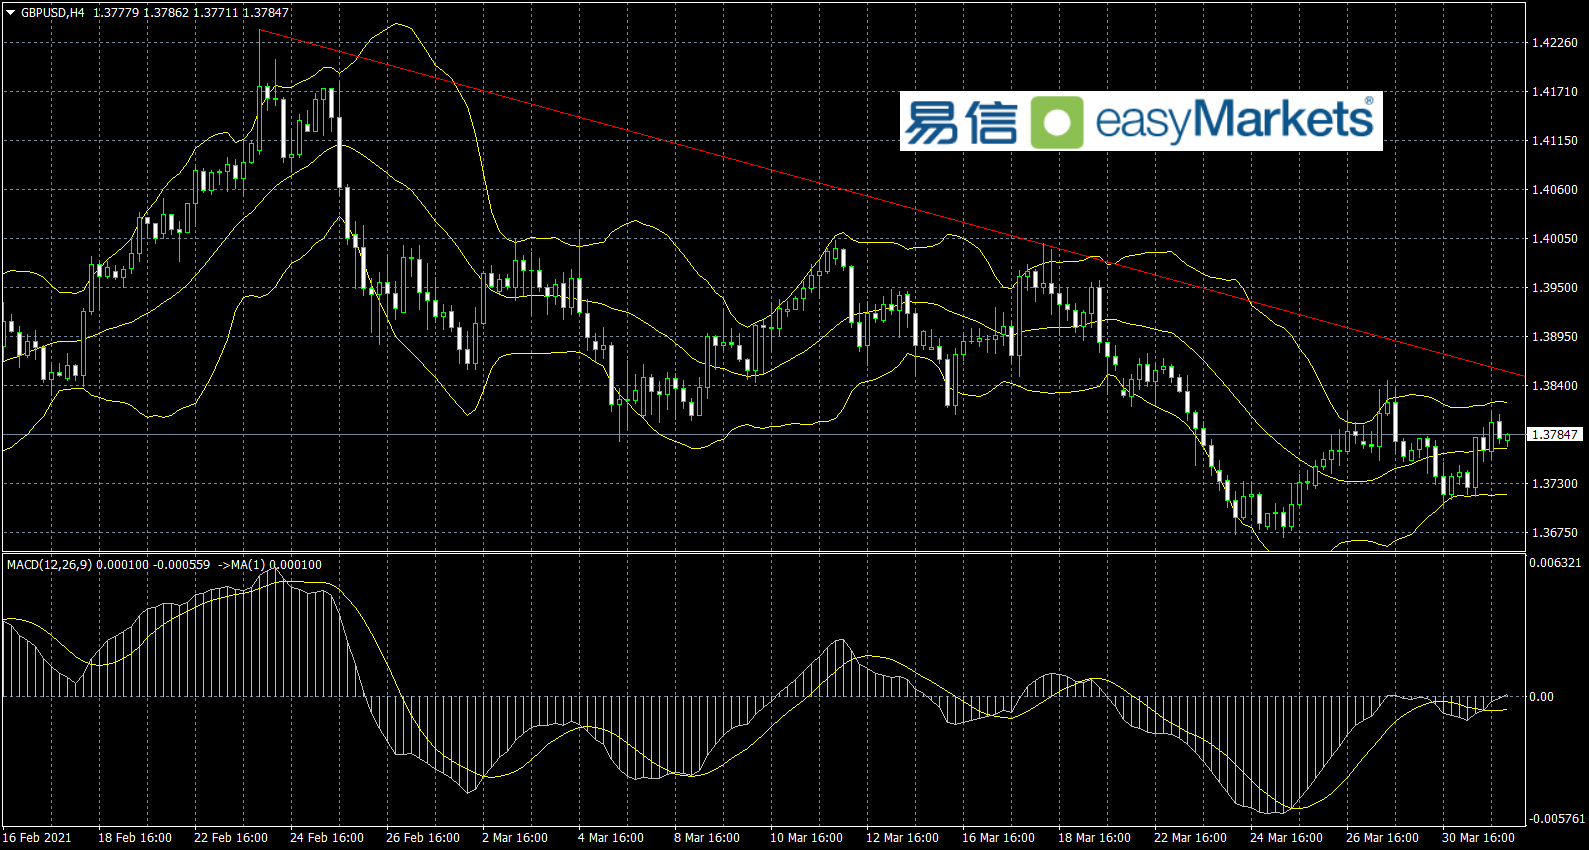Click the 18 Mar 16:00 time label
The height and width of the screenshot is (850, 1589).
coord(1094,838)
